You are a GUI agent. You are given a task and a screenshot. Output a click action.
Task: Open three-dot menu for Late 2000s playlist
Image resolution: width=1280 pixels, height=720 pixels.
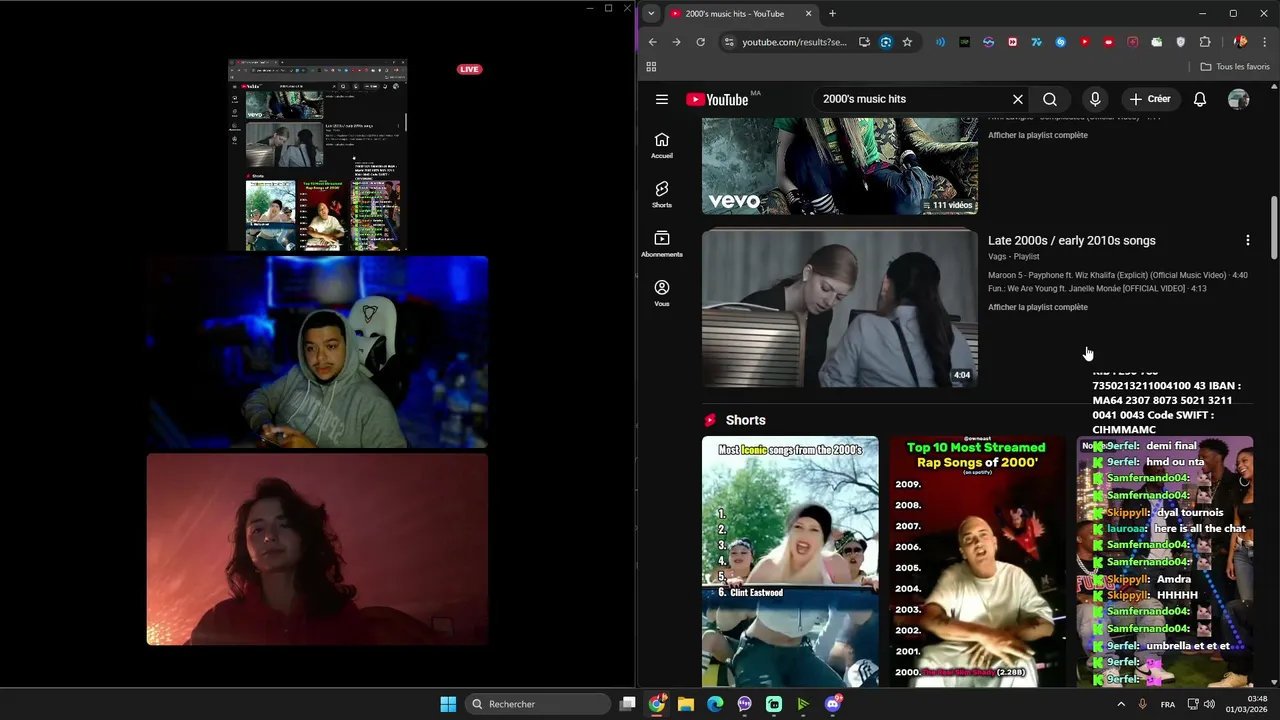click(1247, 240)
